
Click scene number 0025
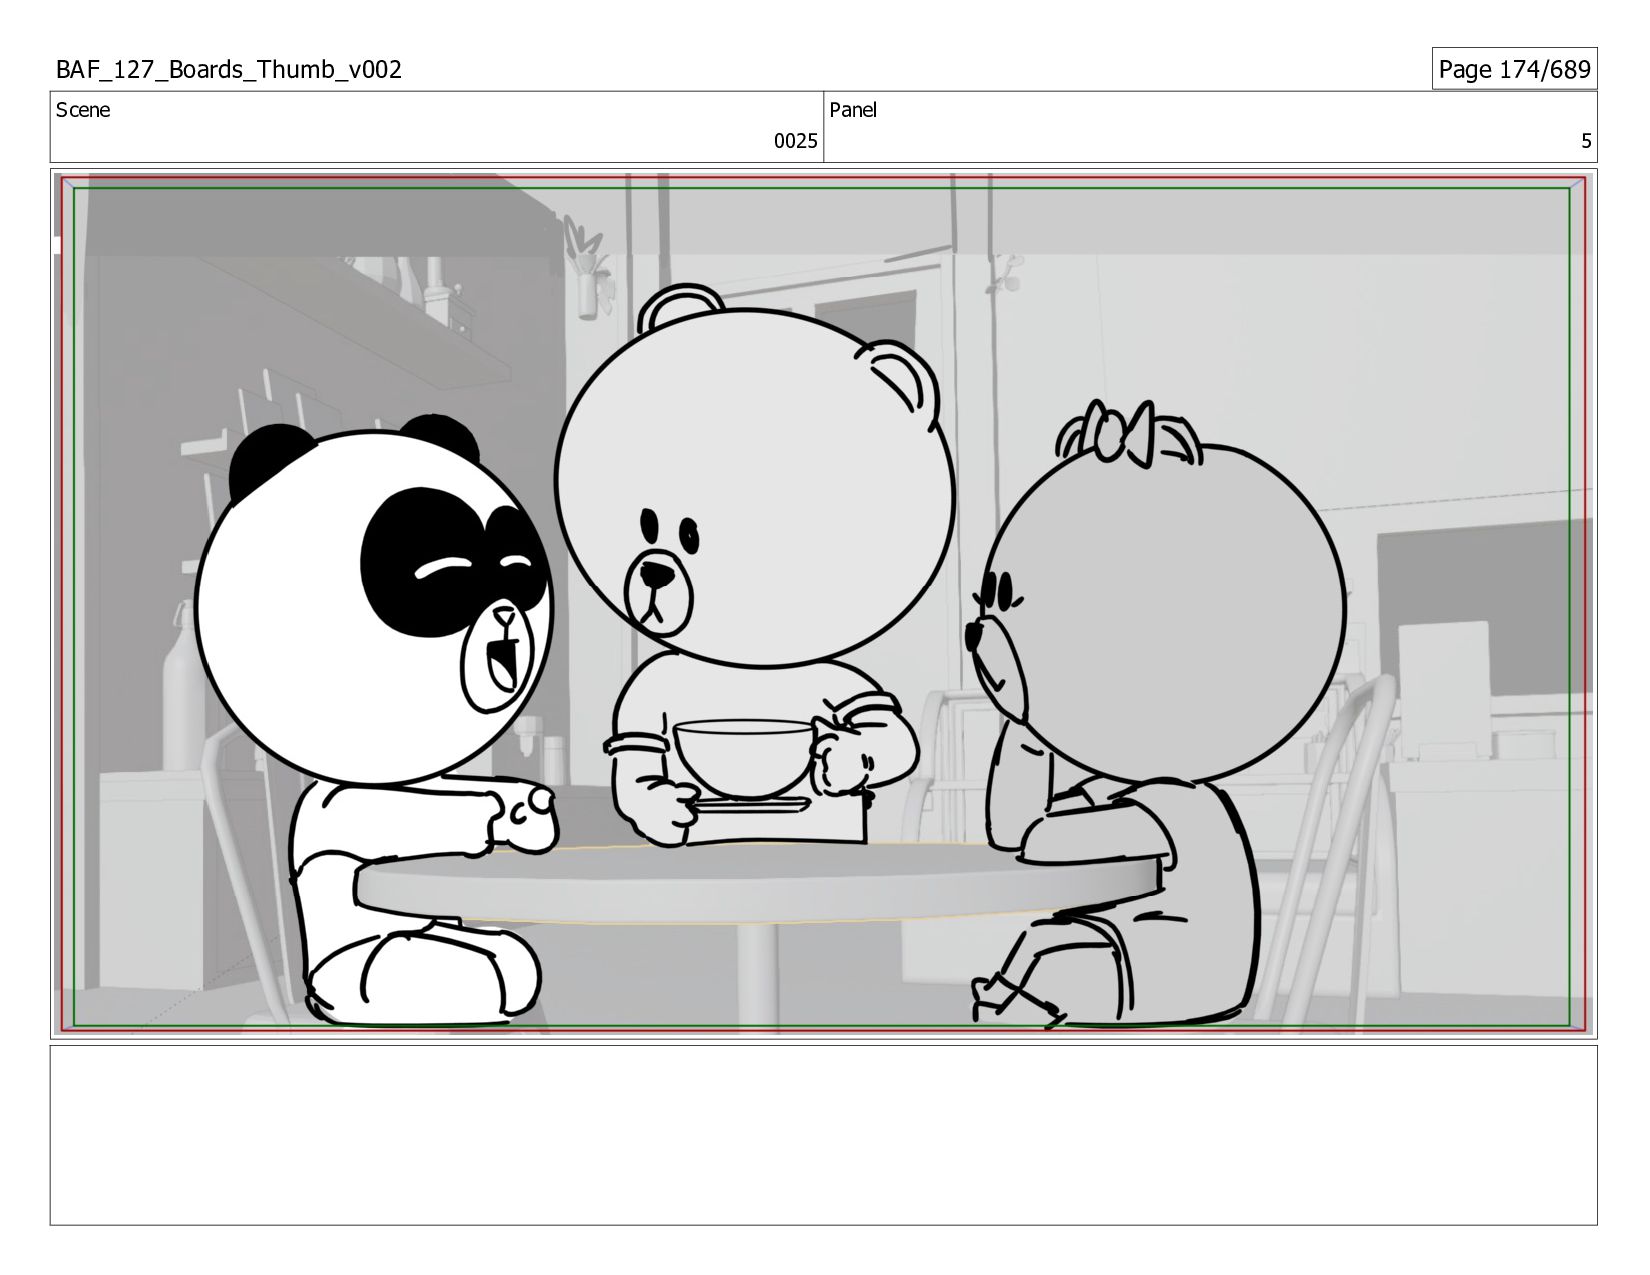(795, 141)
